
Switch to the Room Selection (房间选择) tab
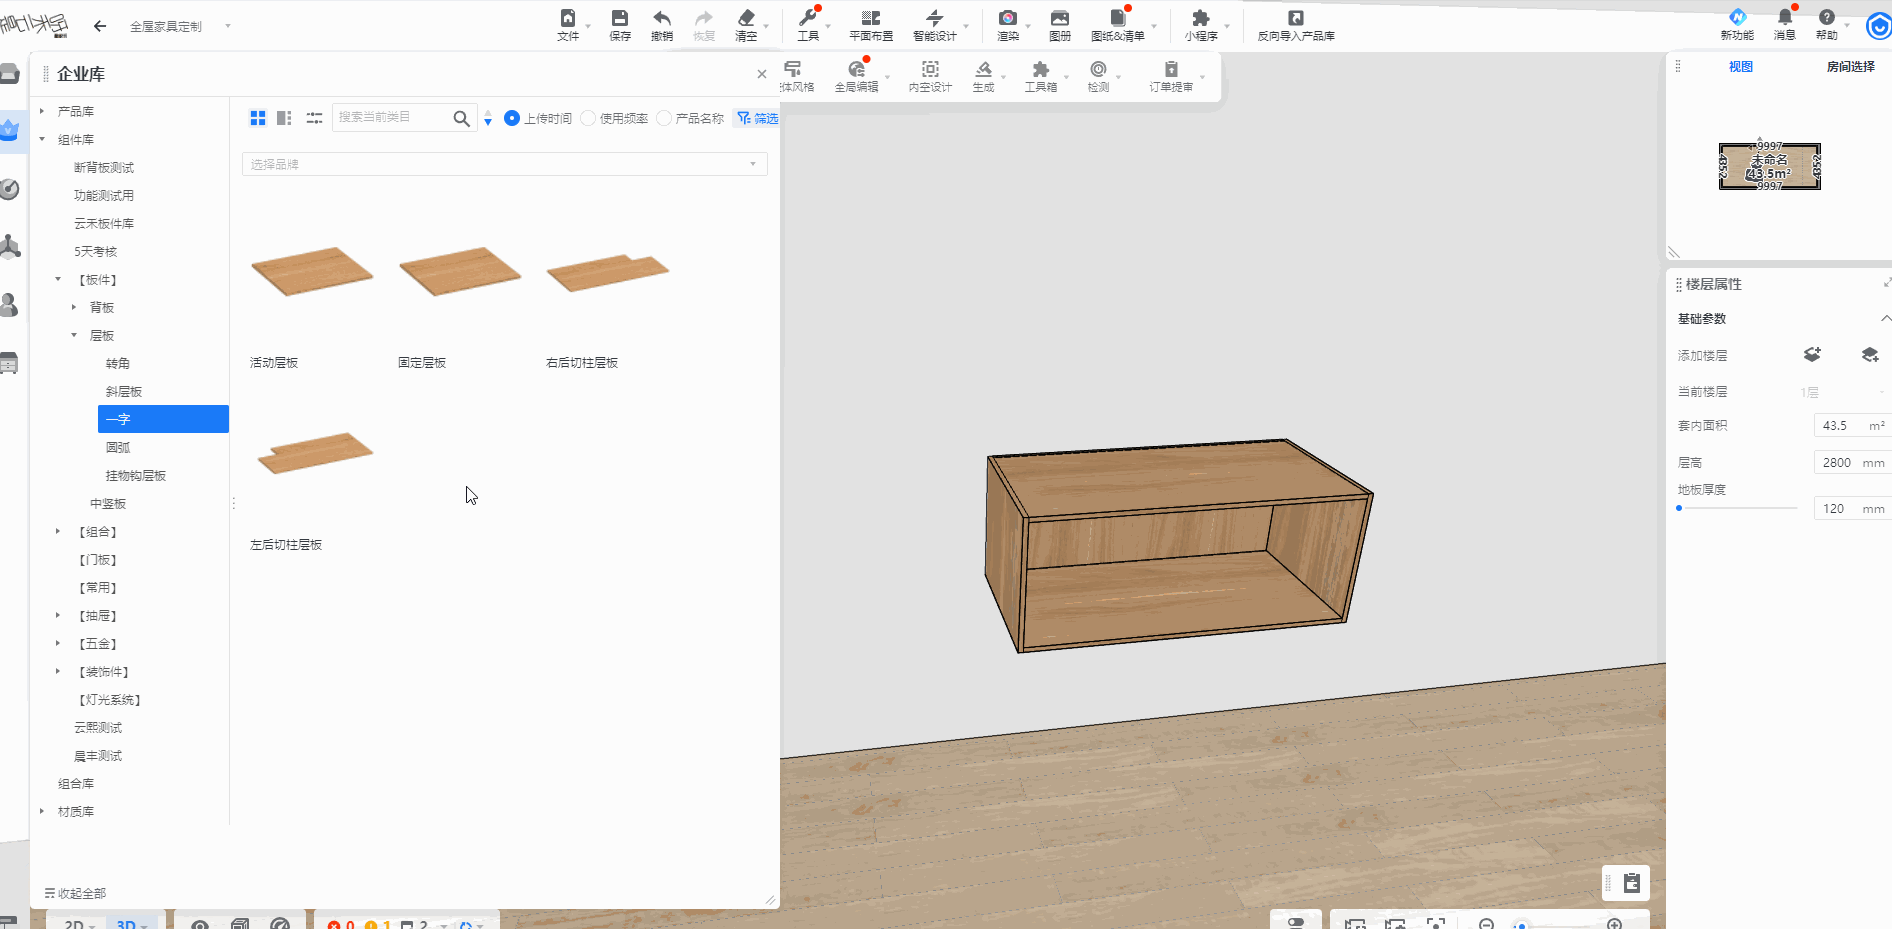(x=1850, y=67)
